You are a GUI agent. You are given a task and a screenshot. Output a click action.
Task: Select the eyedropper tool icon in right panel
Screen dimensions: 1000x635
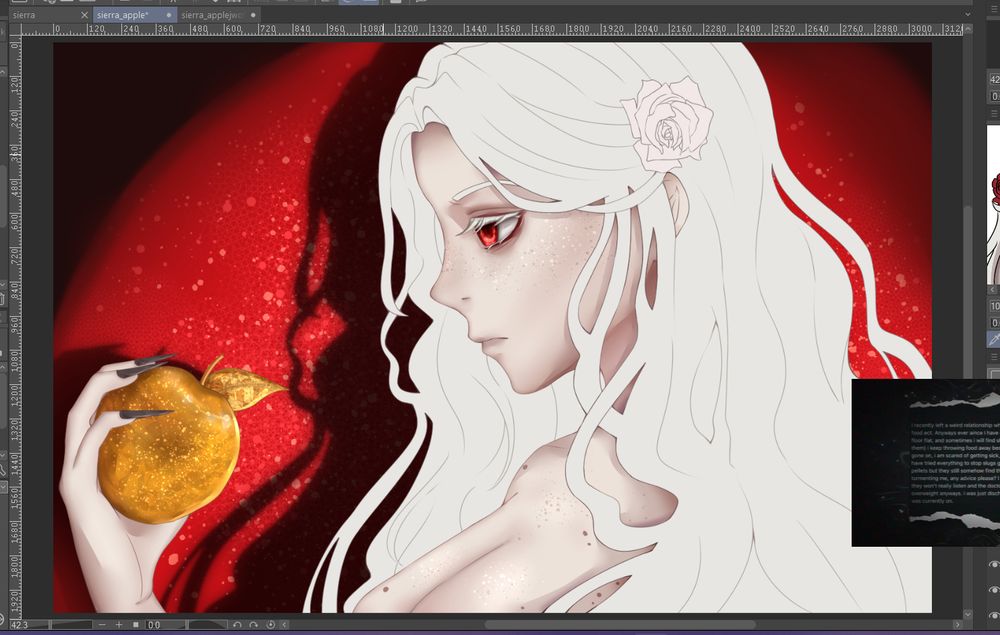pyautogui.click(x=994, y=339)
